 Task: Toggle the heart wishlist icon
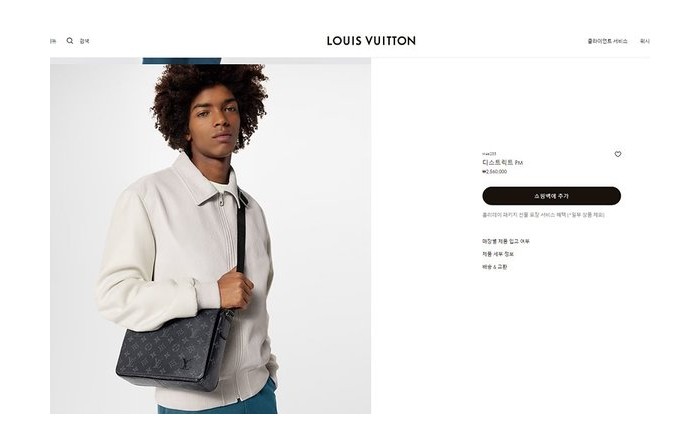pyautogui.click(x=618, y=154)
